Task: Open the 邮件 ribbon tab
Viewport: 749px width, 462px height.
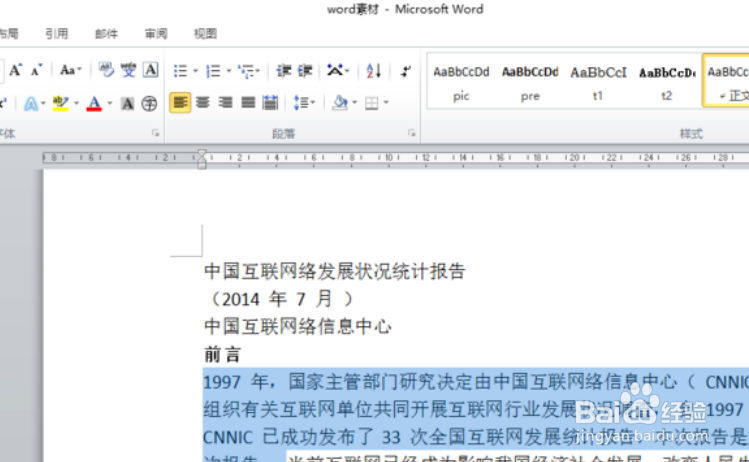Action: (x=106, y=33)
